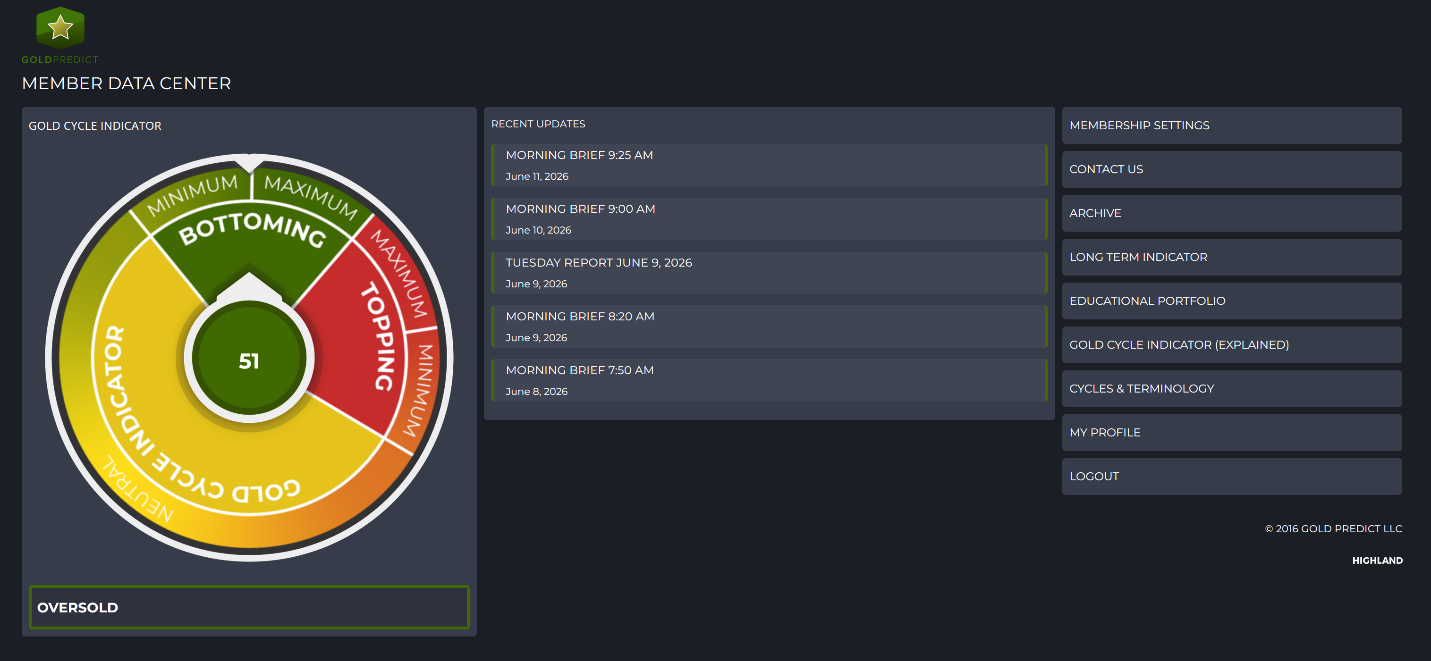The width and height of the screenshot is (1431, 661).
Task: Click the © 2016 Gold Predict LLC text
Action: [1333, 529]
